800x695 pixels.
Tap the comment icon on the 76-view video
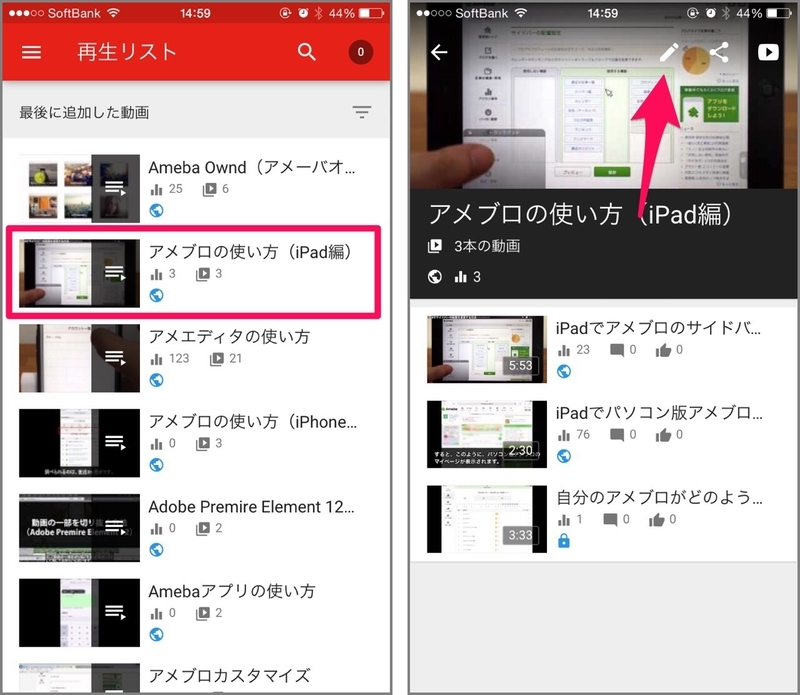[617, 435]
